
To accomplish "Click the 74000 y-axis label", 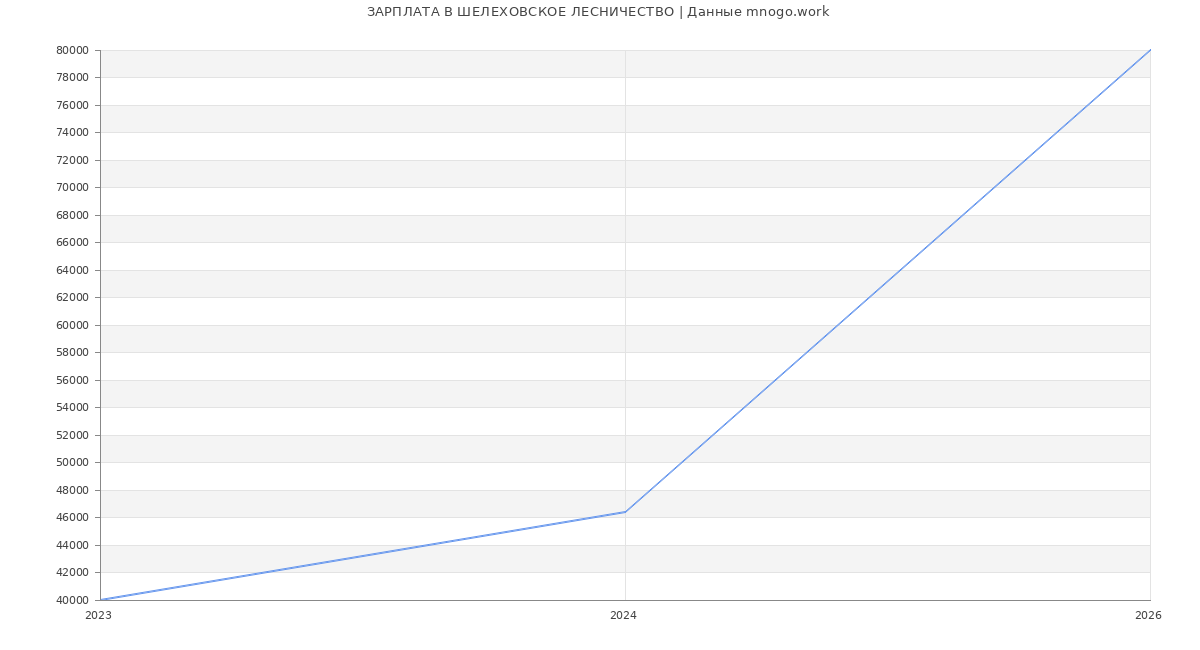I will 73,133.
